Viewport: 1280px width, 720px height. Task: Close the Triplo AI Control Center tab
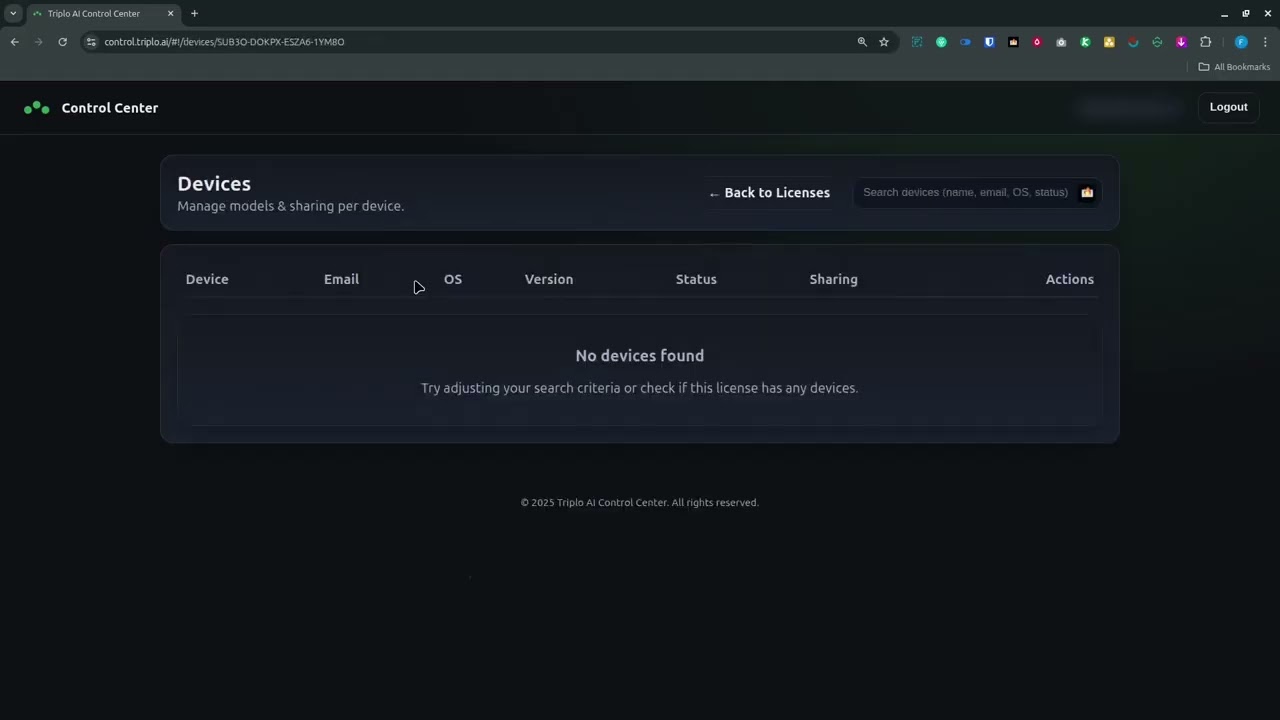point(170,14)
